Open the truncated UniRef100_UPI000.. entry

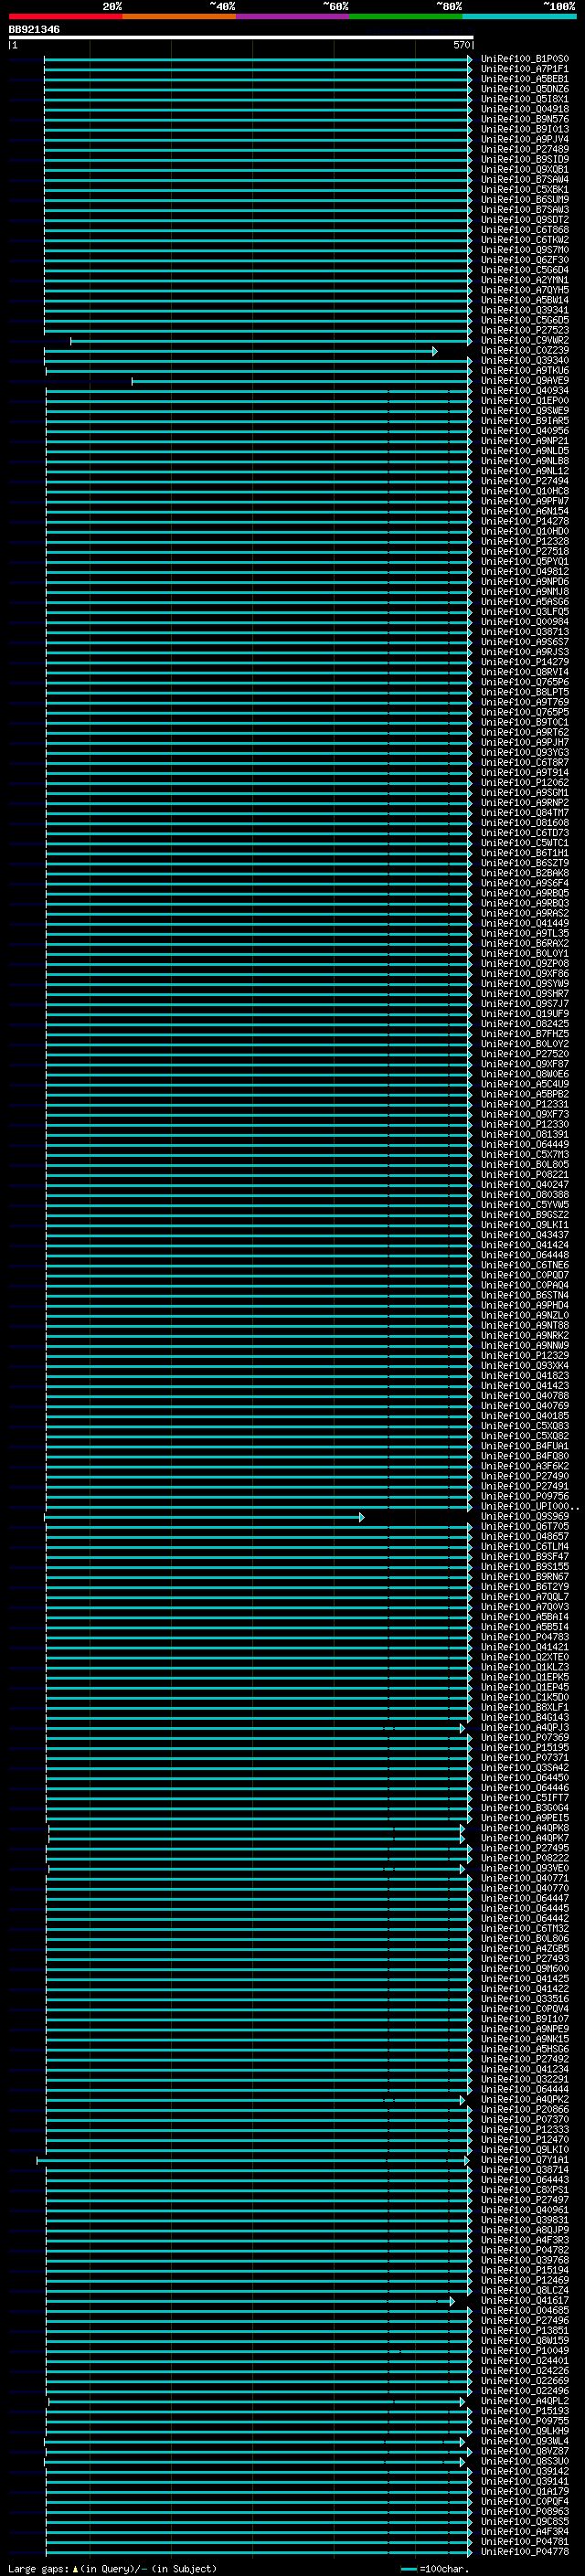point(529,1507)
